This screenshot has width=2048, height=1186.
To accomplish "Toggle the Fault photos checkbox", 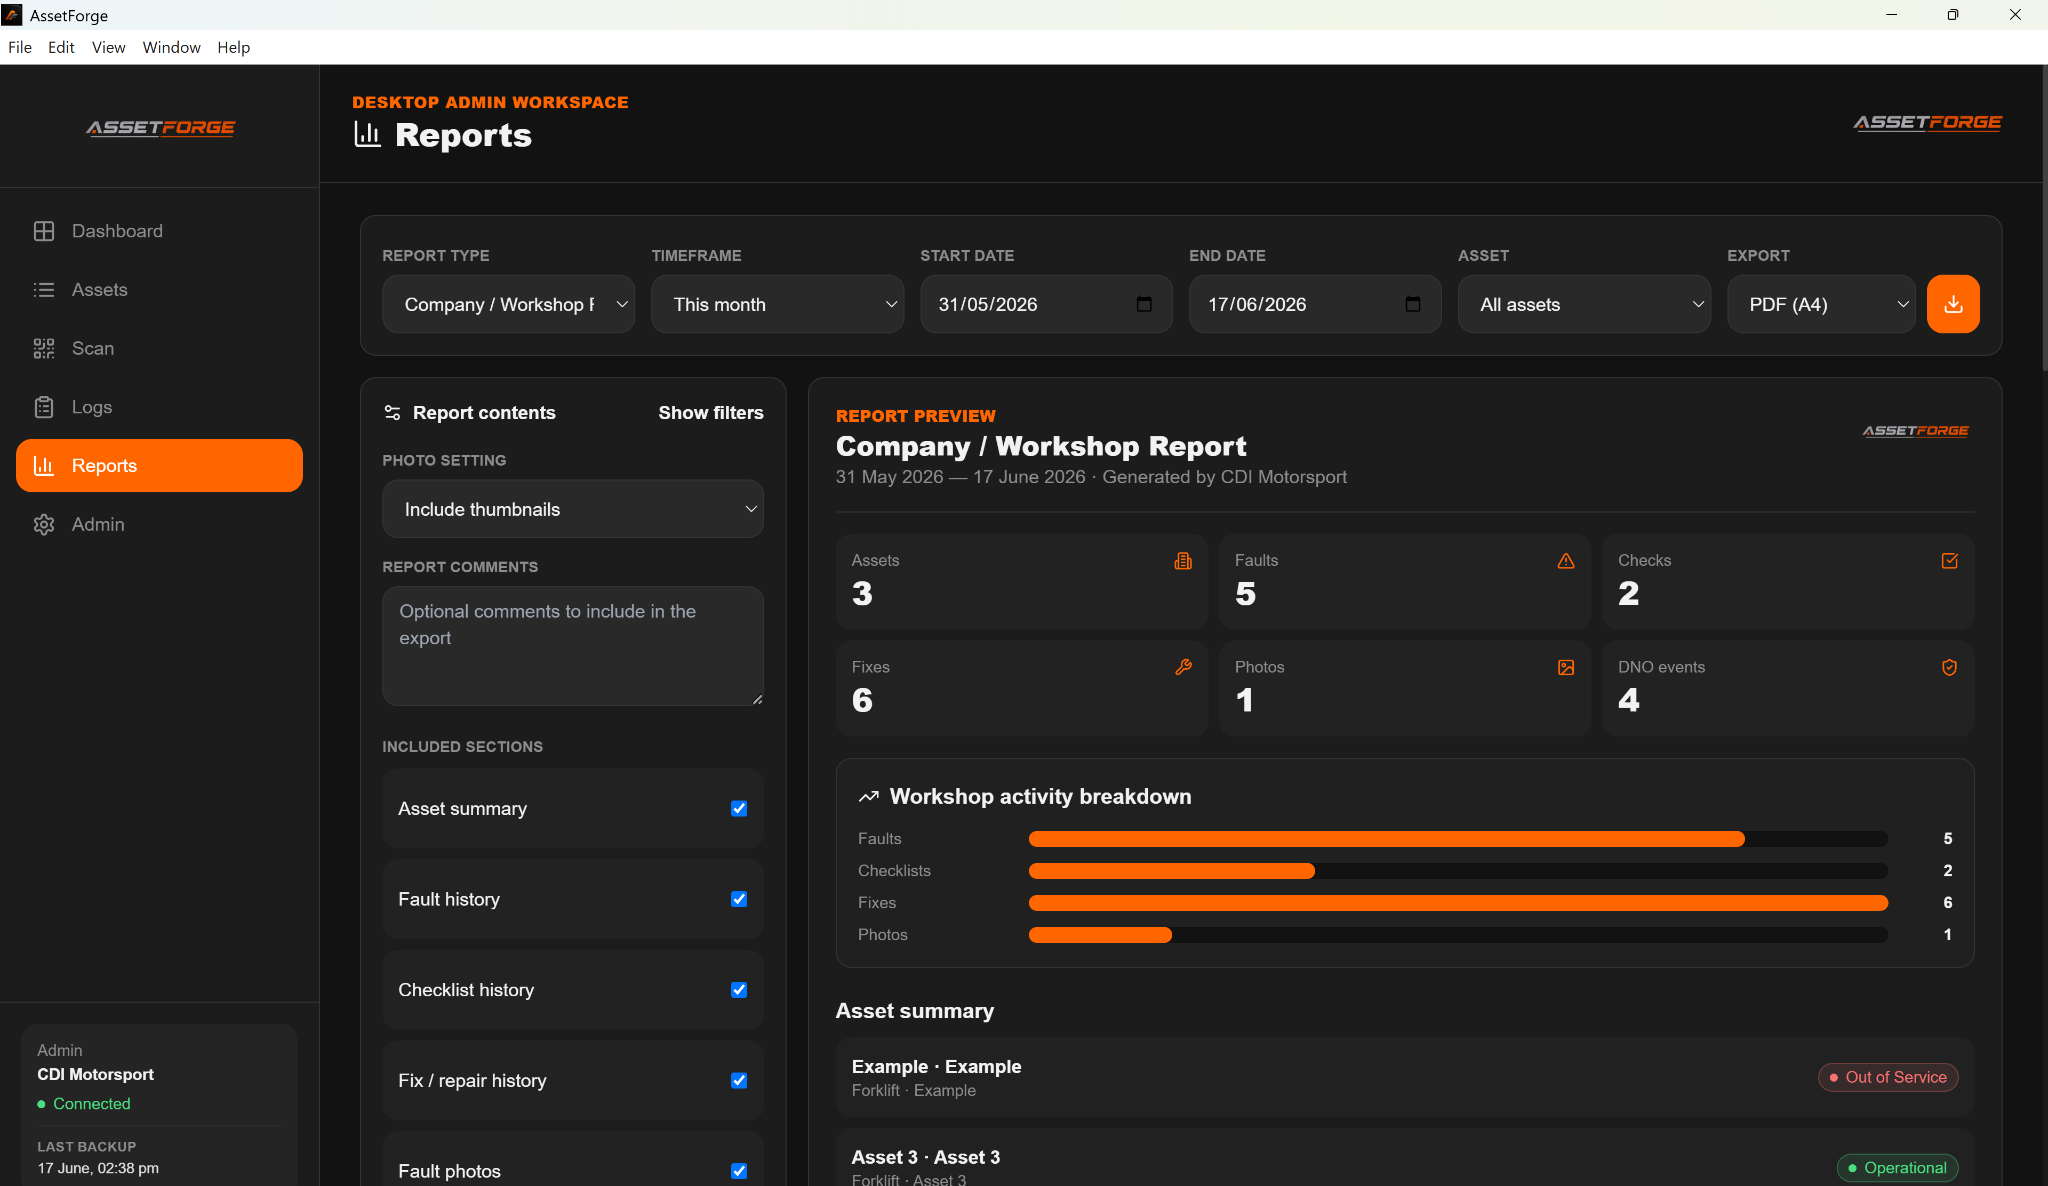I will pos(739,1171).
